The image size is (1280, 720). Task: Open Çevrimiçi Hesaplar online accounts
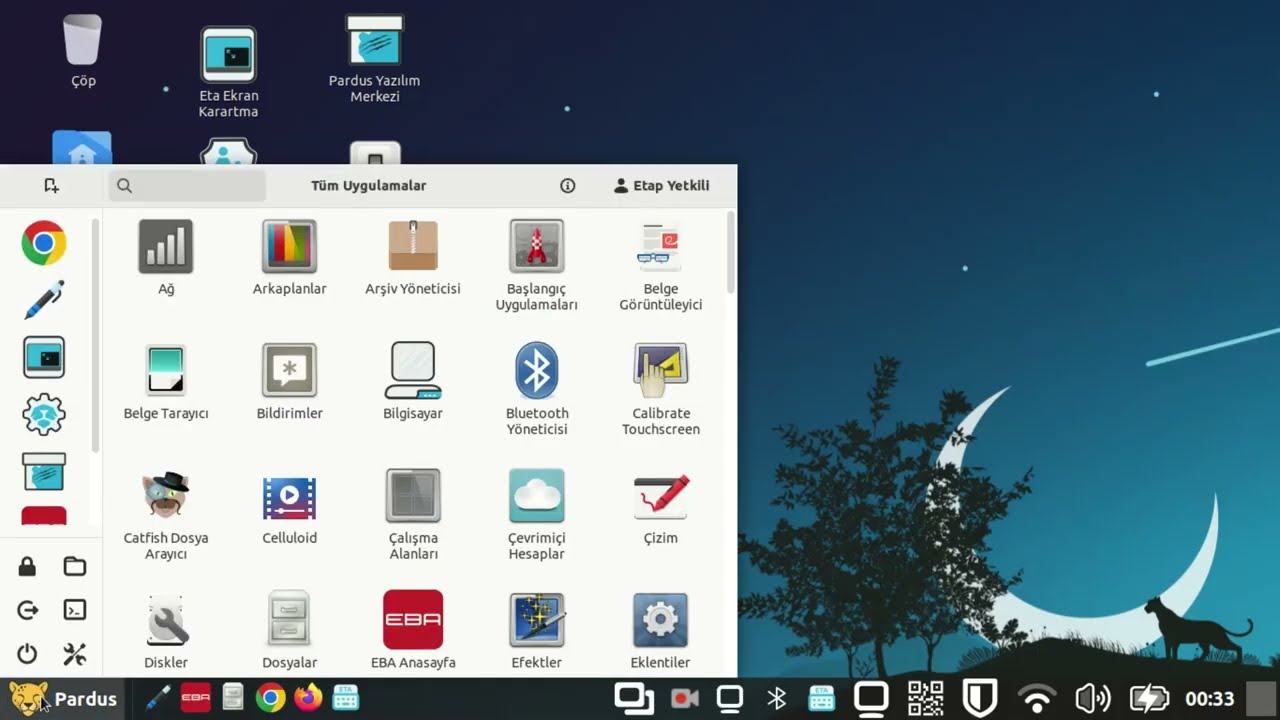click(537, 515)
